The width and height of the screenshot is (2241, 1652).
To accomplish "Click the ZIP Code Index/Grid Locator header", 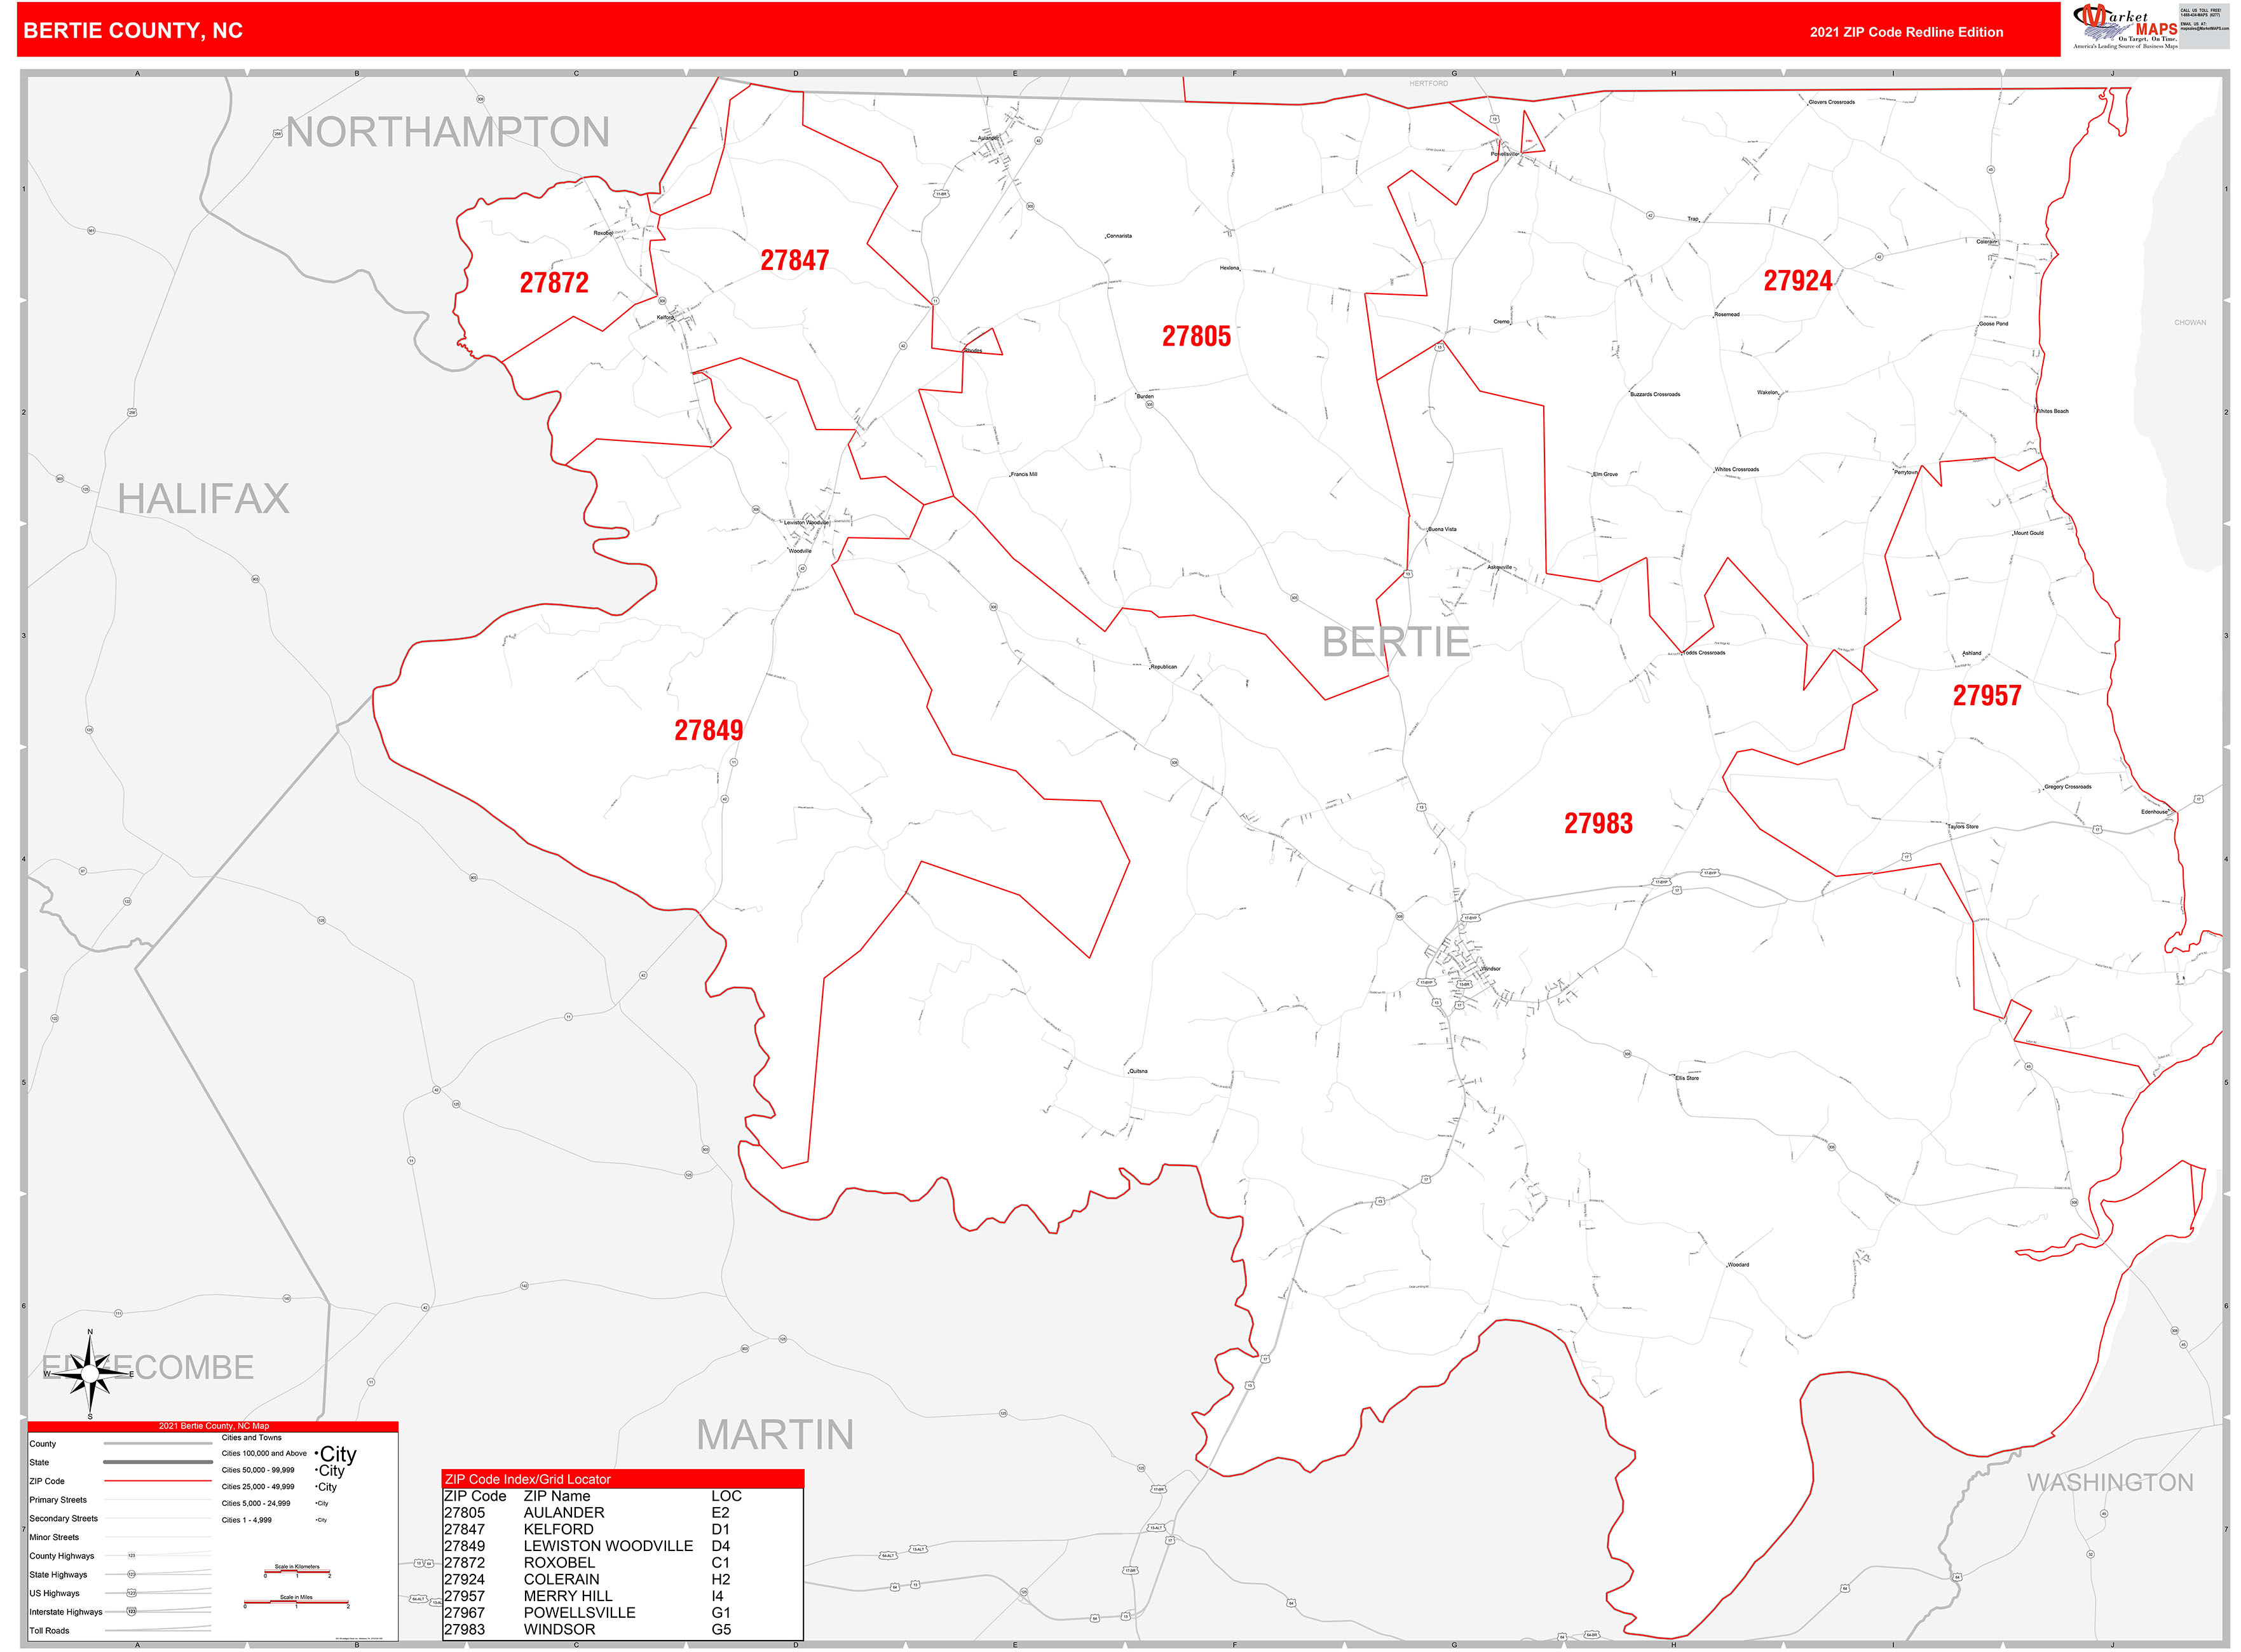I will 527,1479.
